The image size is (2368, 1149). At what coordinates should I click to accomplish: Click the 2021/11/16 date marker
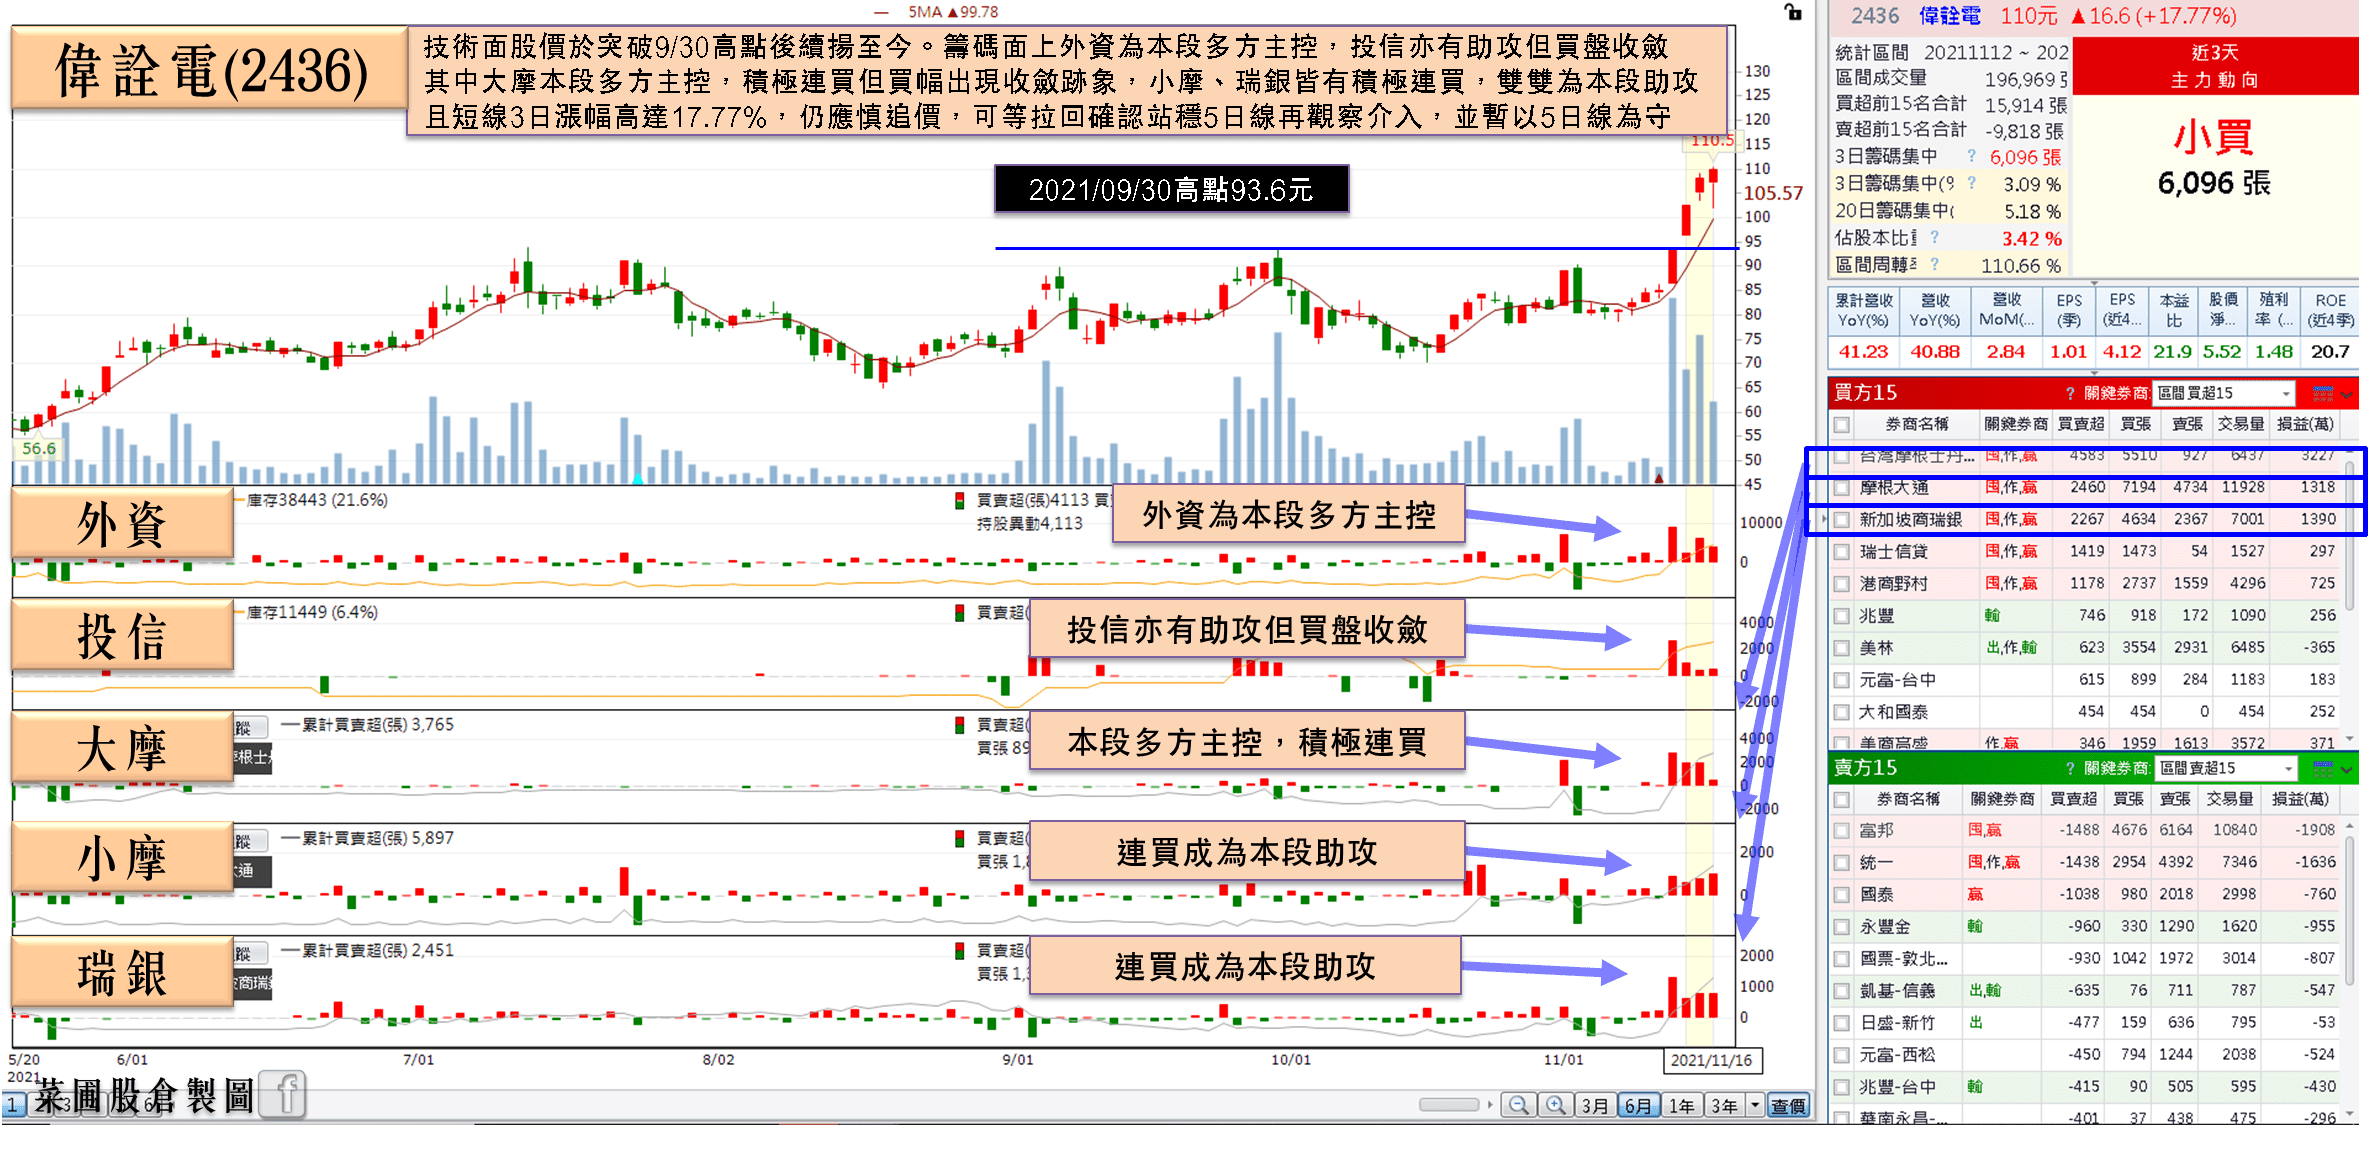tap(1711, 1060)
